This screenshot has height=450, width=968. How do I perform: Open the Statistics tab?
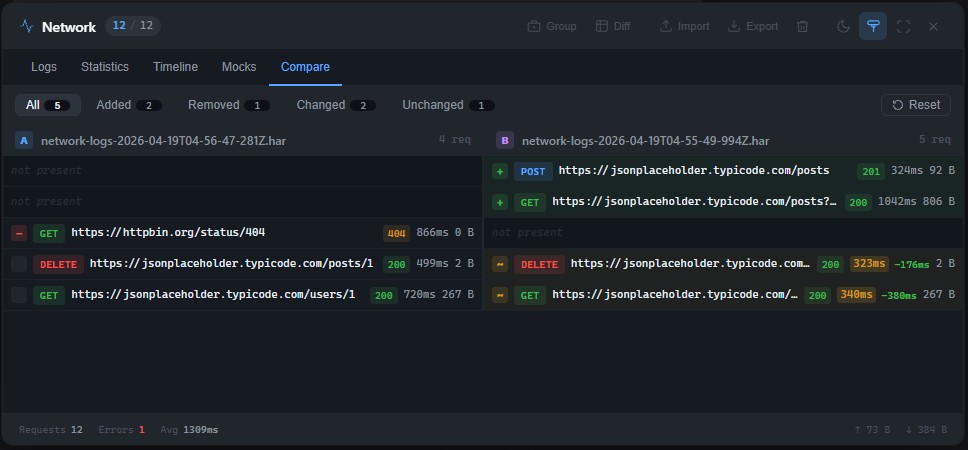(105, 67)
